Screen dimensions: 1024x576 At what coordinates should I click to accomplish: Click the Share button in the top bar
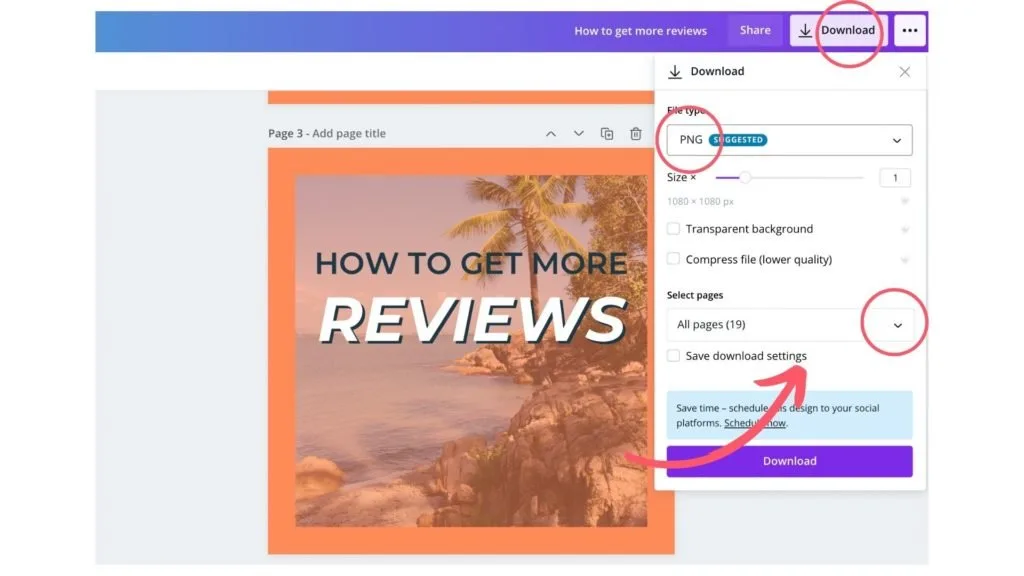pyautogui.click(x=754, y=30)
